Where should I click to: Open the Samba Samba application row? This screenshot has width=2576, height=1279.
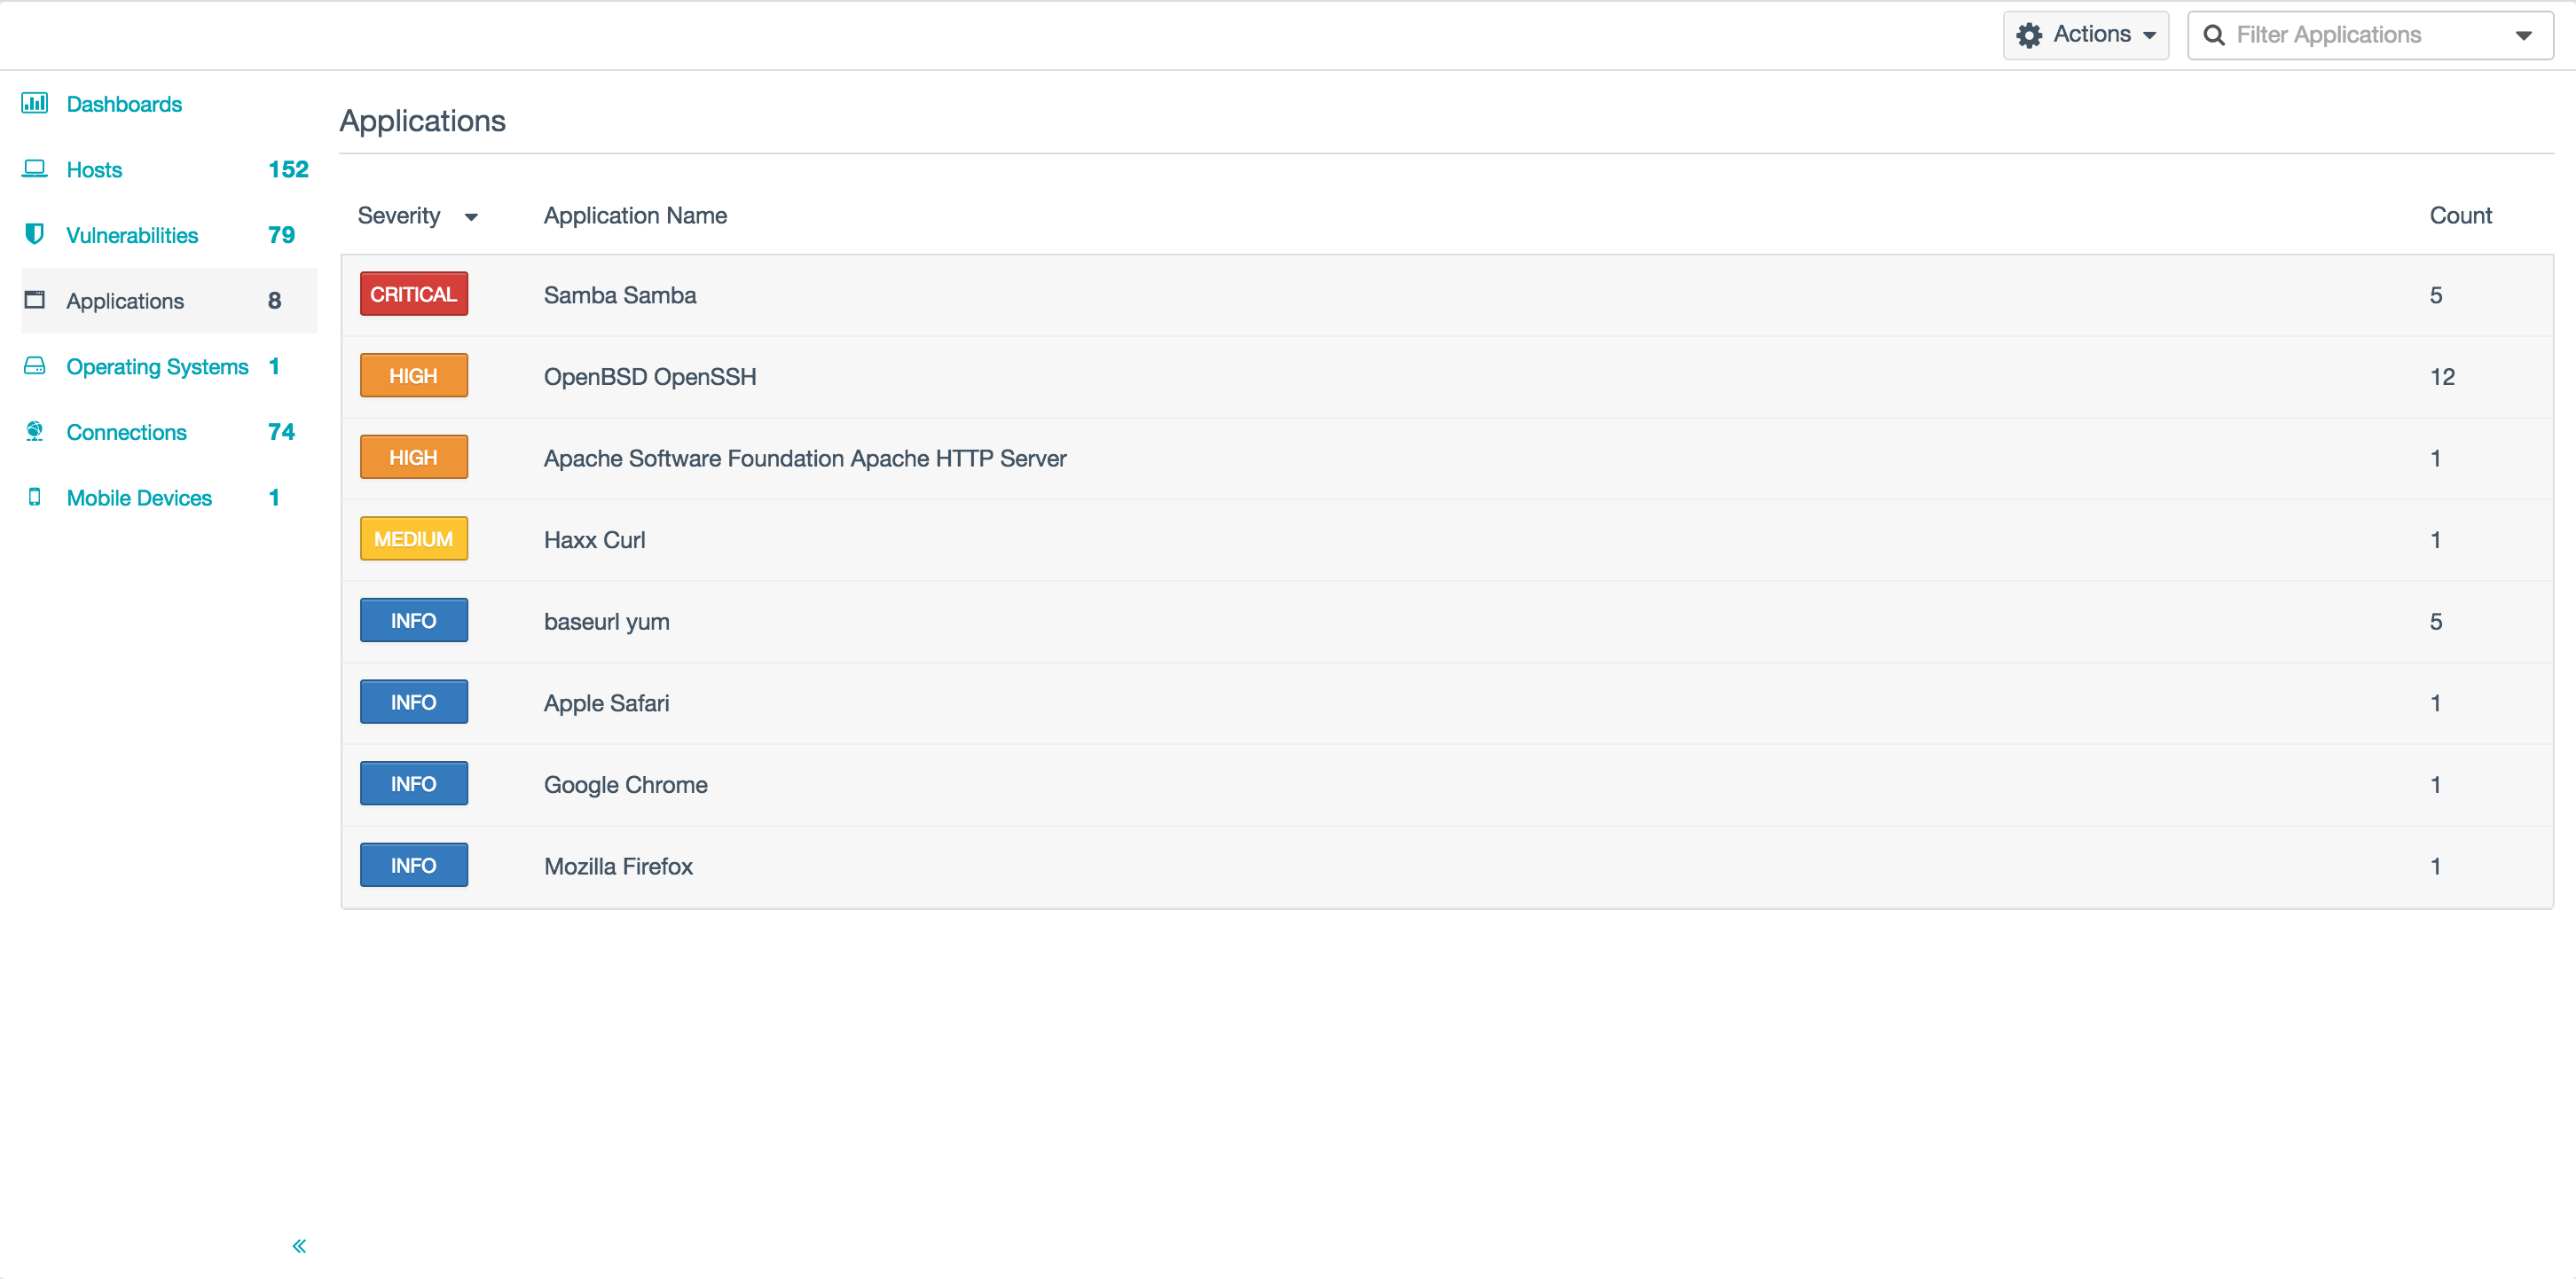pyautogui.click(x=619, y=295)
